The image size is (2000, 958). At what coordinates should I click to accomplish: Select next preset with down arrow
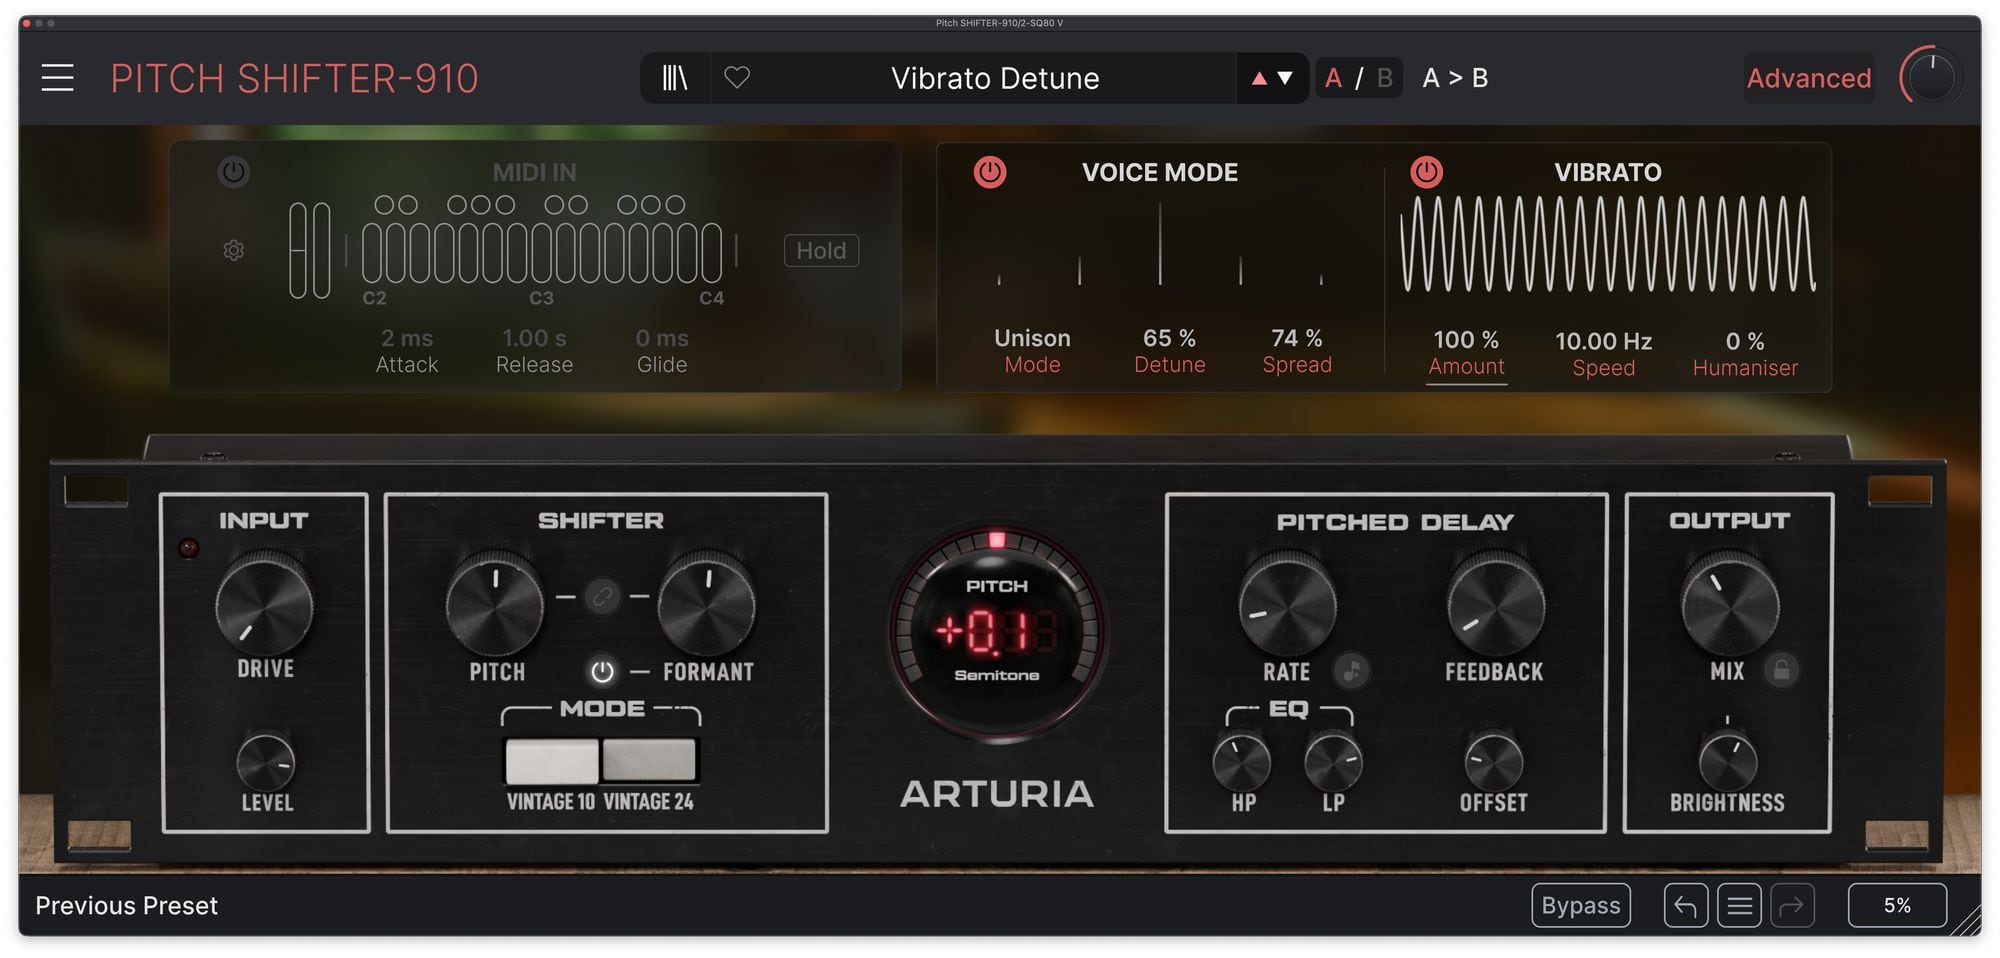[1286, 78]
